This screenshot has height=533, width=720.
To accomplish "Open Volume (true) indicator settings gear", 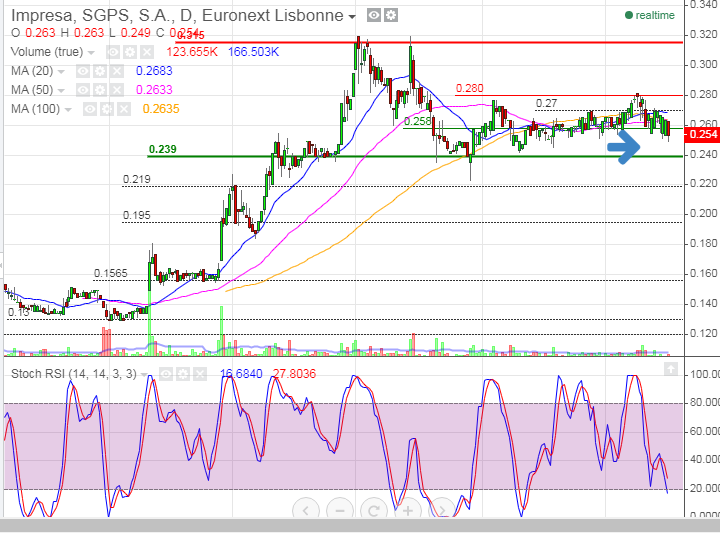I will point(130,52).
